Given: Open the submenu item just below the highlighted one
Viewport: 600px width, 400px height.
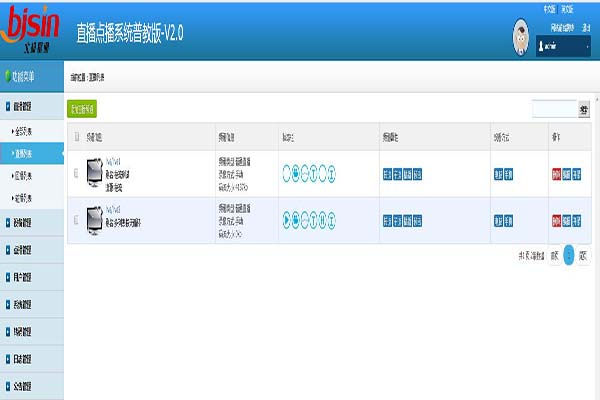Looking at the screenshot, I should (x=32, y=176).
